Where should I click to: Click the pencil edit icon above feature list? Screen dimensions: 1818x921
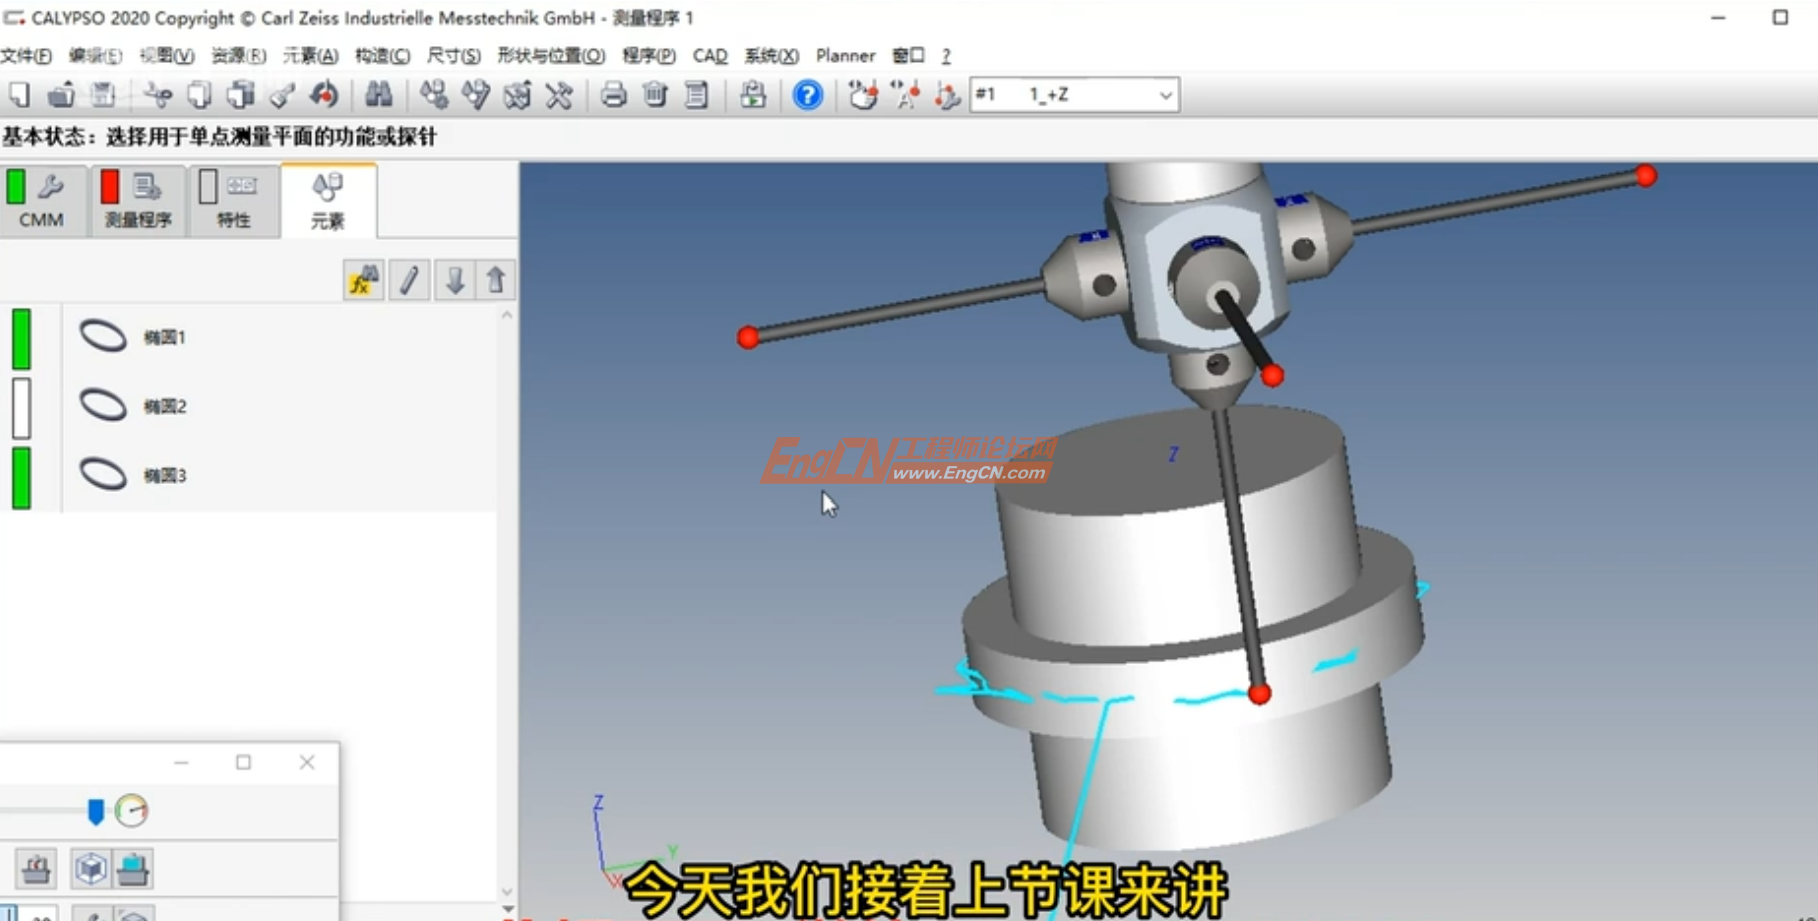tap(409, 280)
